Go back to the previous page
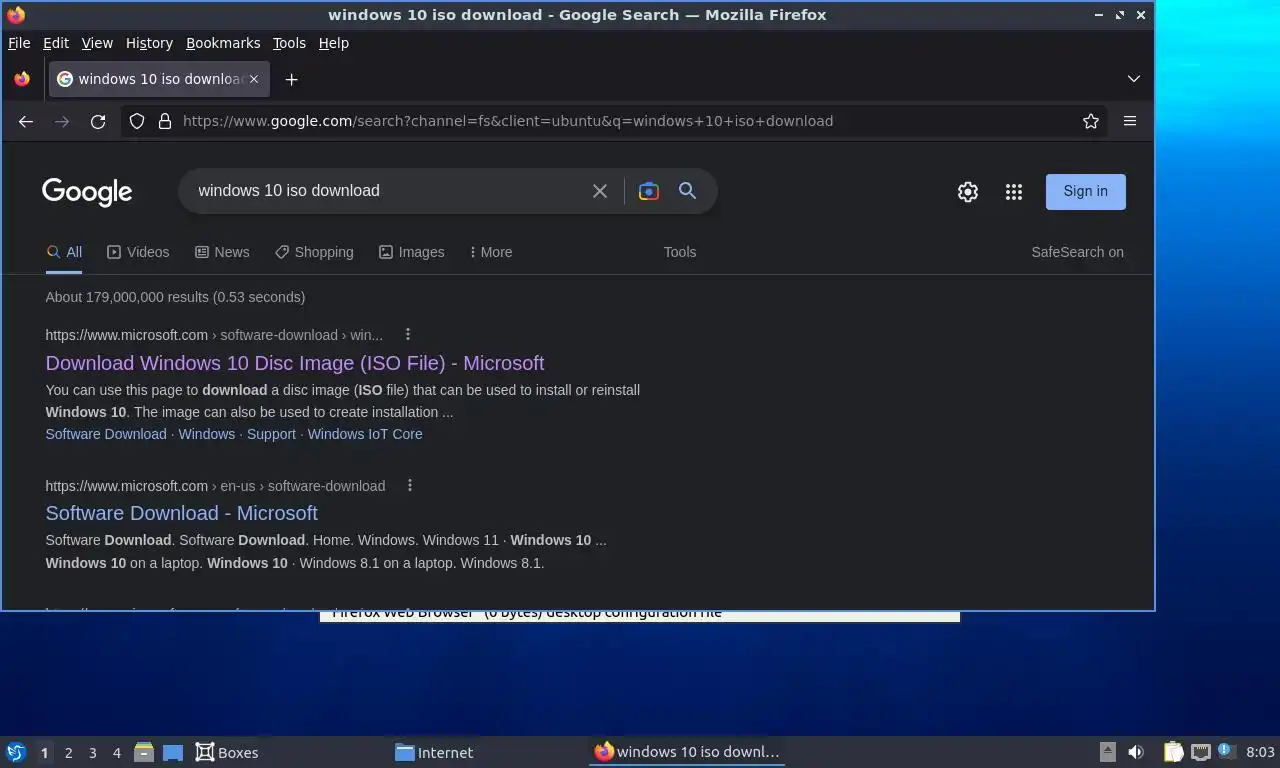The image size is (1280, 768). [26, 121]
